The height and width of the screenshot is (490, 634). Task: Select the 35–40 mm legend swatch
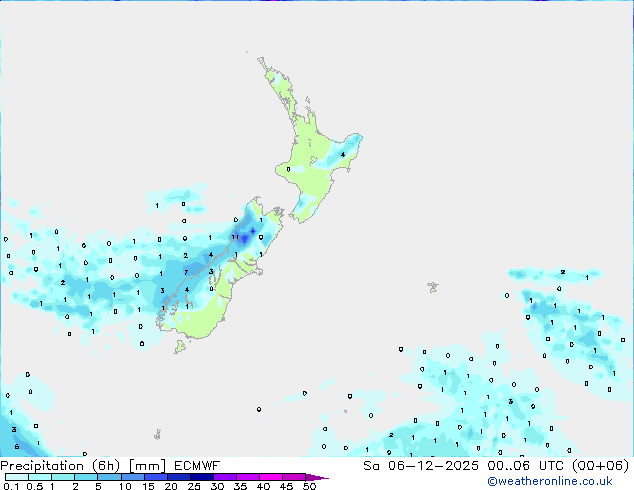[247, 477]
